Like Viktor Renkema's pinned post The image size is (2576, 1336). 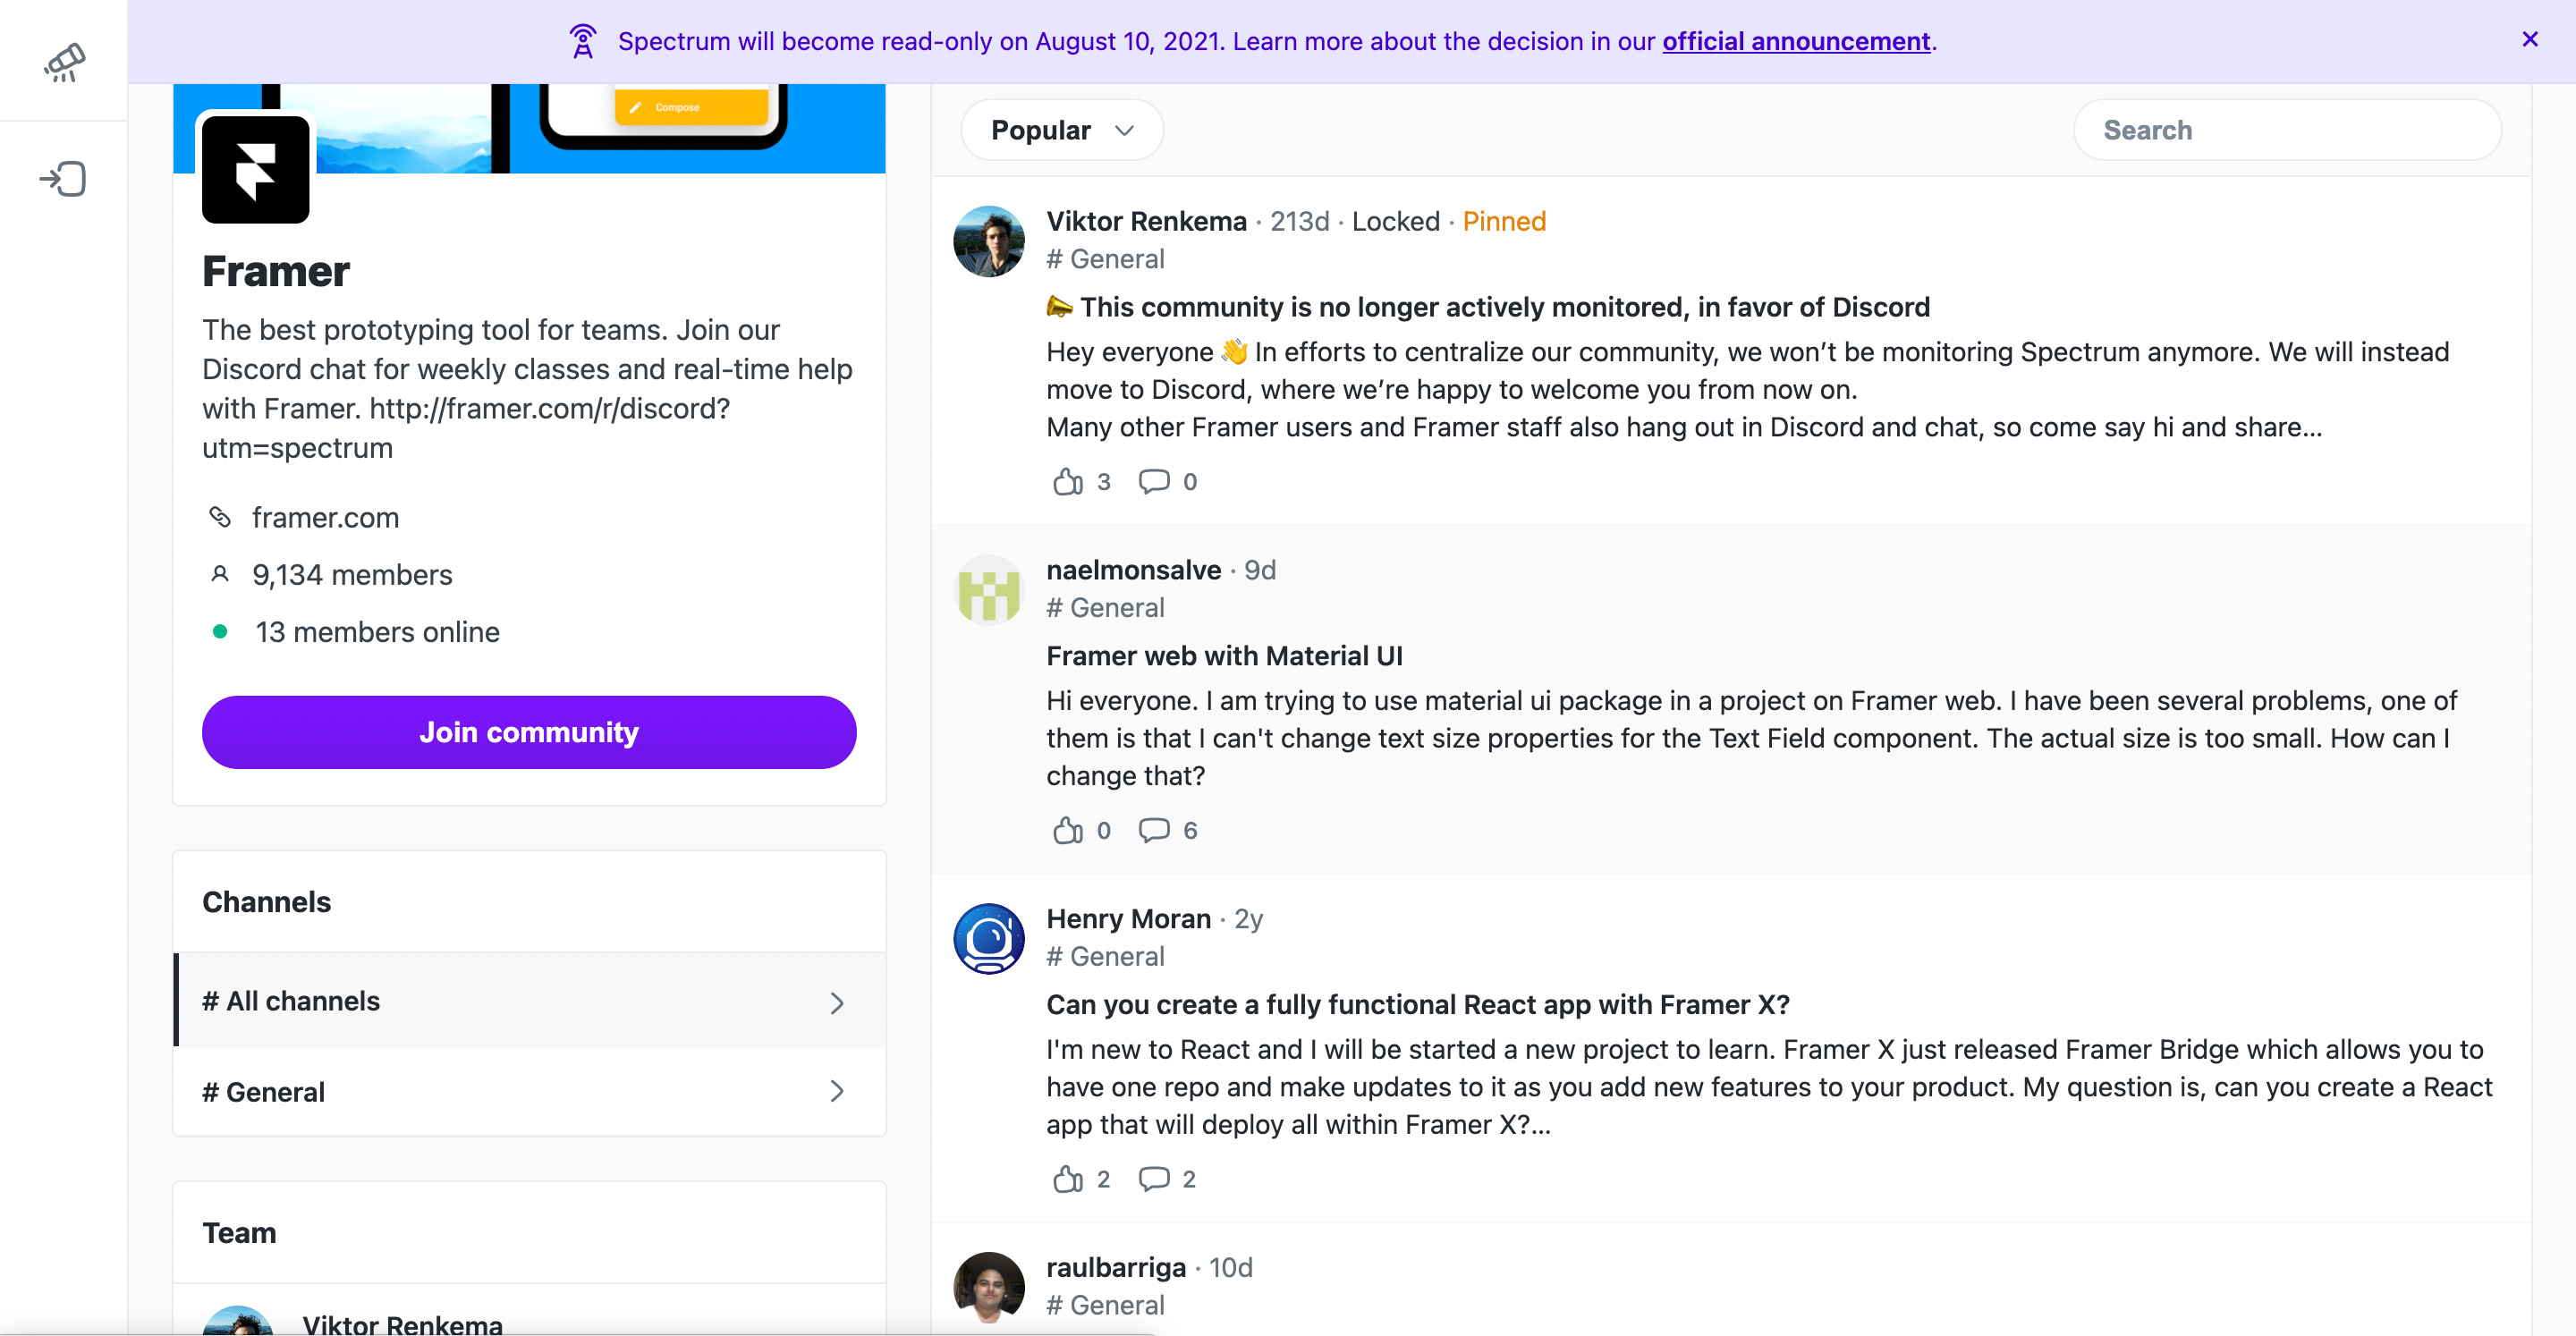[x=1069, y=481]
